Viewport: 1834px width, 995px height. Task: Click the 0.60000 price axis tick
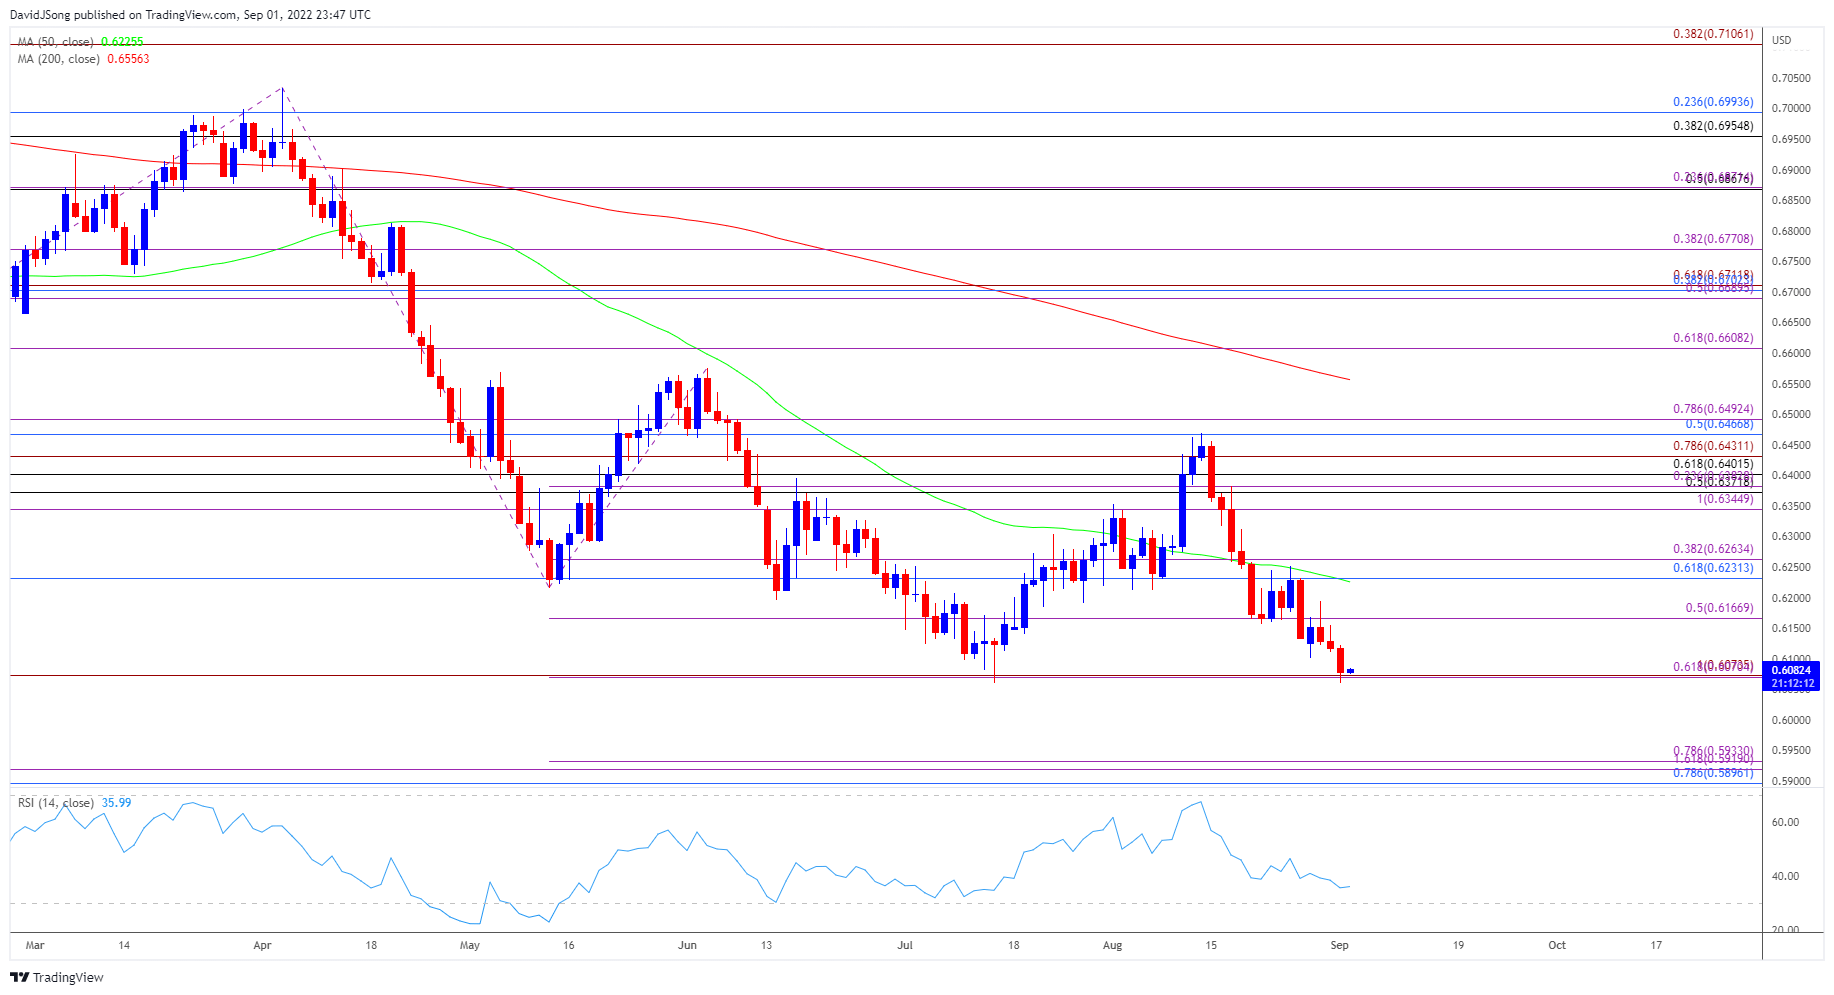pos(1791,720)
